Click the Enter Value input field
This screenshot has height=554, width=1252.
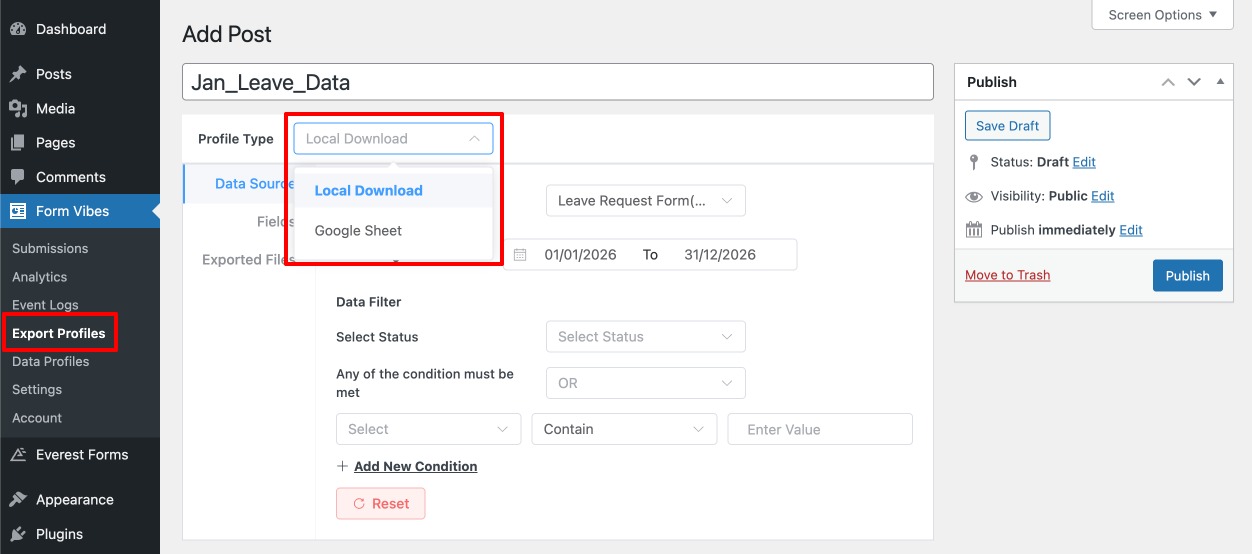(x=820, y=429)
